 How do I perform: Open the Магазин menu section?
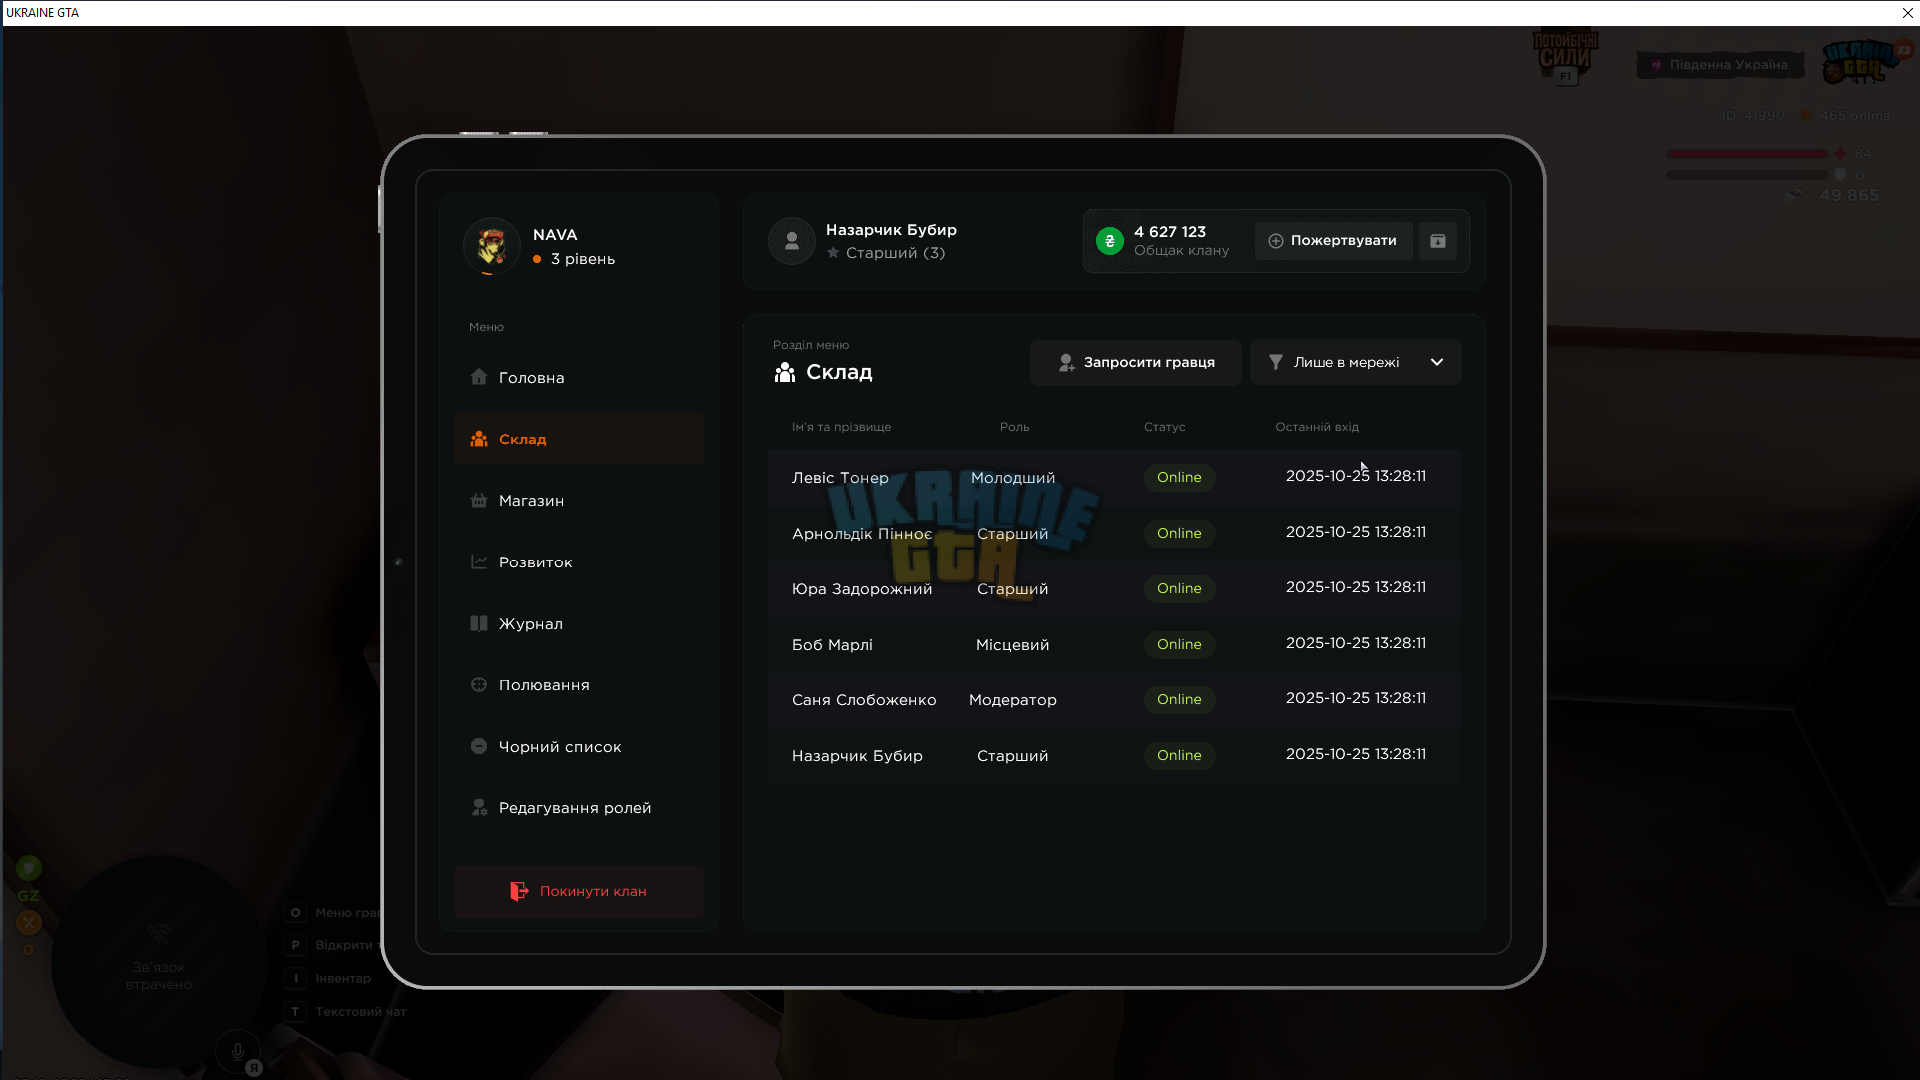click(x=578, y=501)
